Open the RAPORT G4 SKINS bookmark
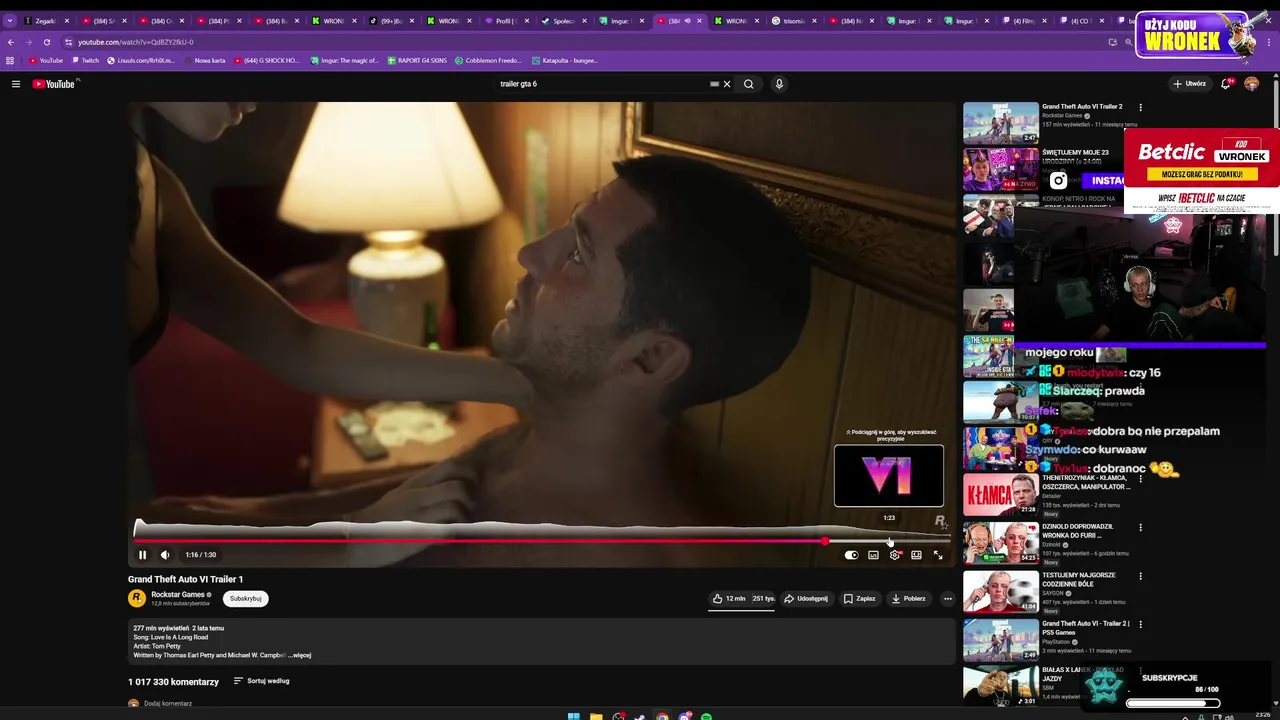Viewport: 1280px width, 720px height. (x=417, y=60)
